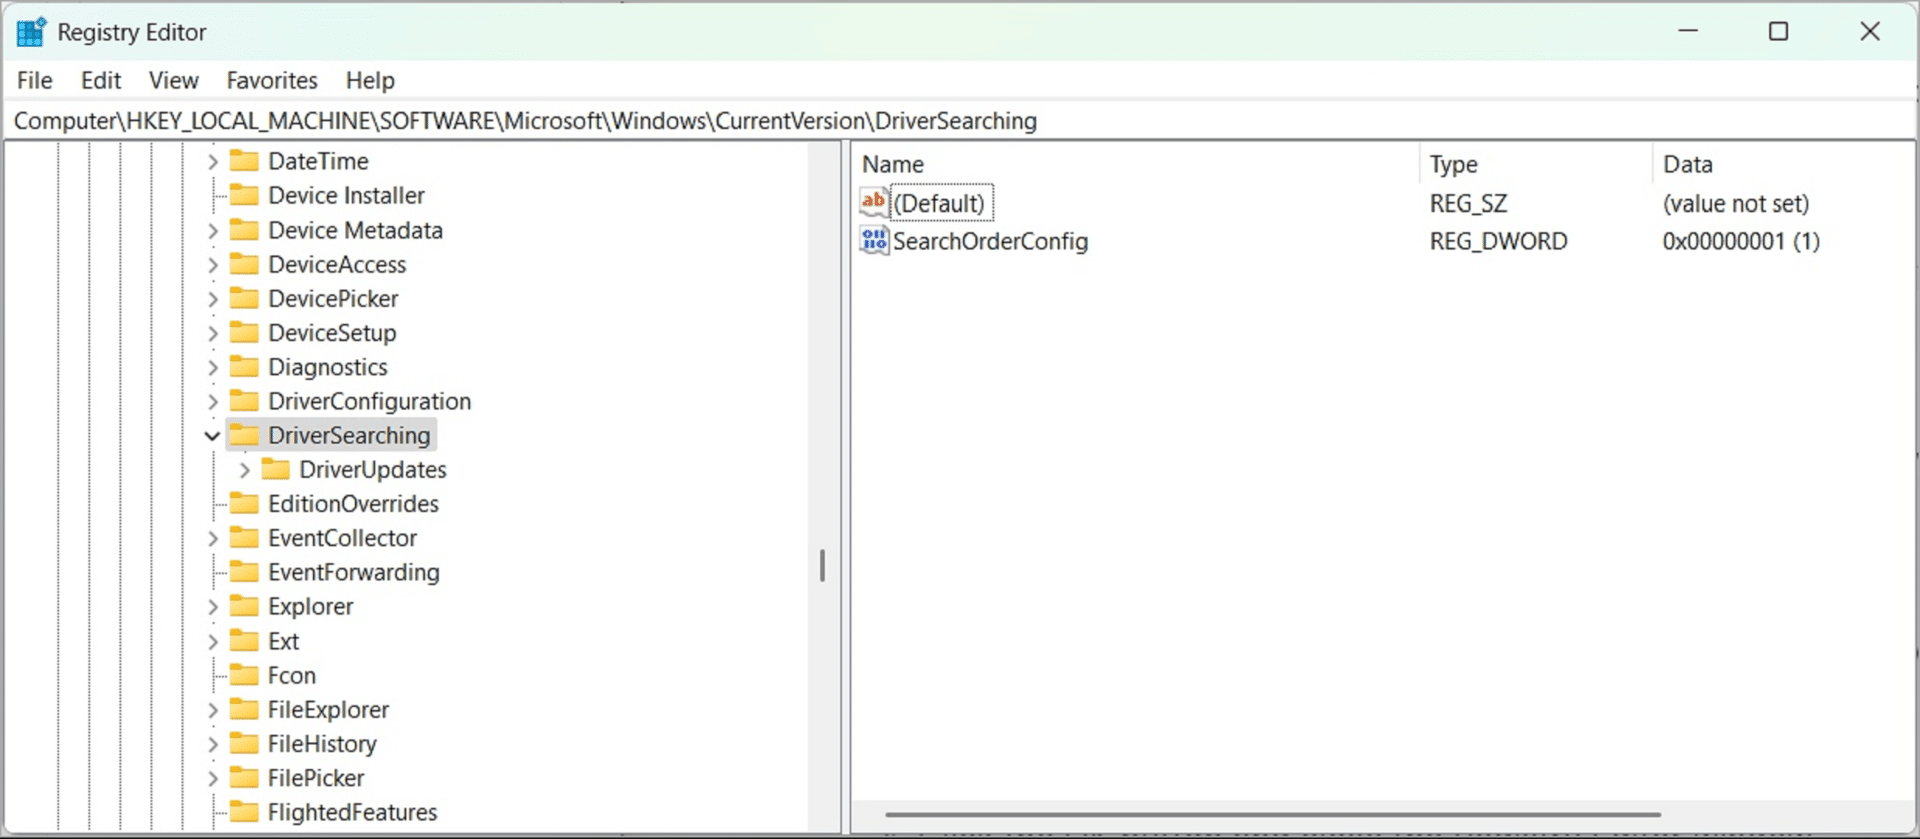Image resolution: width=1920 pixels, height=839 pixels.
Task: Expand the DeviceSetup key
Action: point(212,332)
